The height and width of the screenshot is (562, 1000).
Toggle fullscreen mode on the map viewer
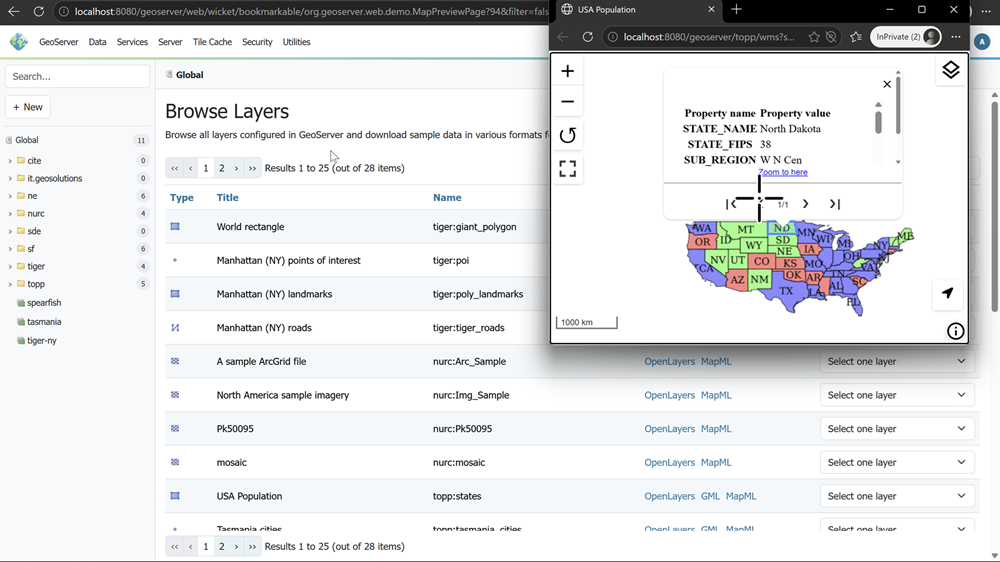(x=567, y=169)
